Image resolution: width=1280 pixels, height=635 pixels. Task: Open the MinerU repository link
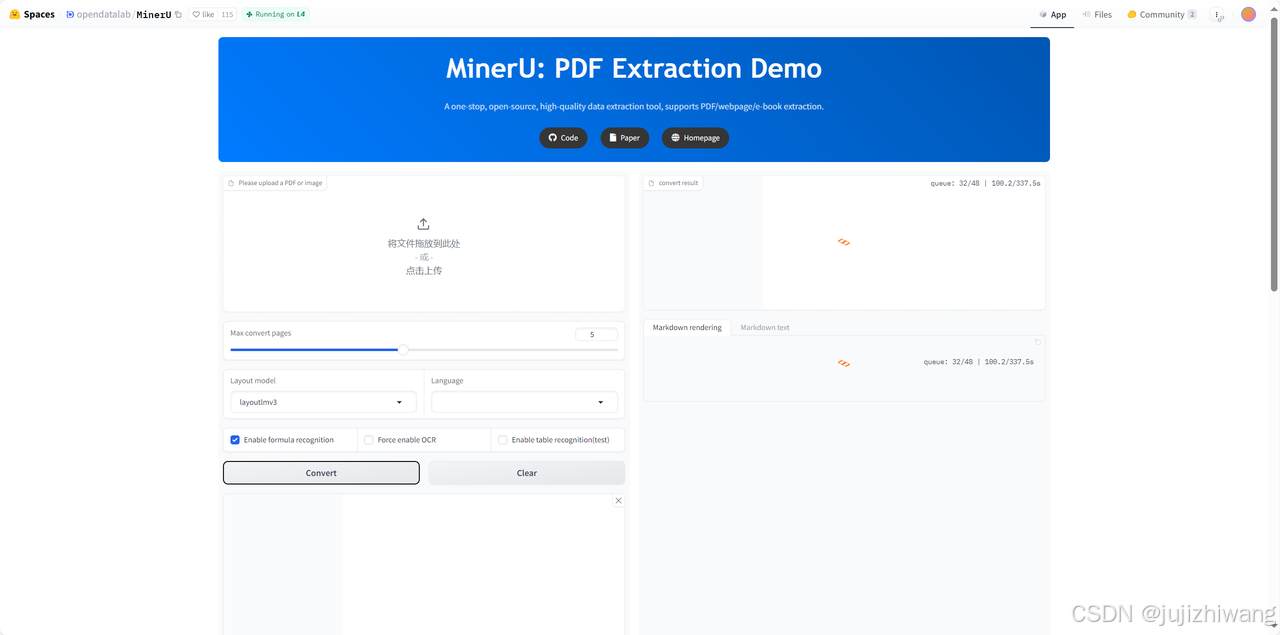coord(154,15)
